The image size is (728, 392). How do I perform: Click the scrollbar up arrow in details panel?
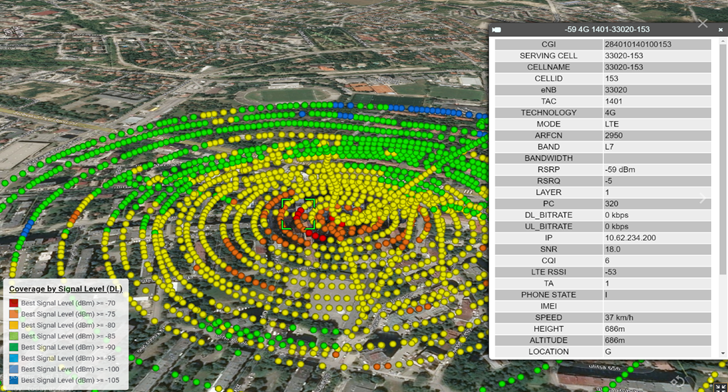coord(722,42)
